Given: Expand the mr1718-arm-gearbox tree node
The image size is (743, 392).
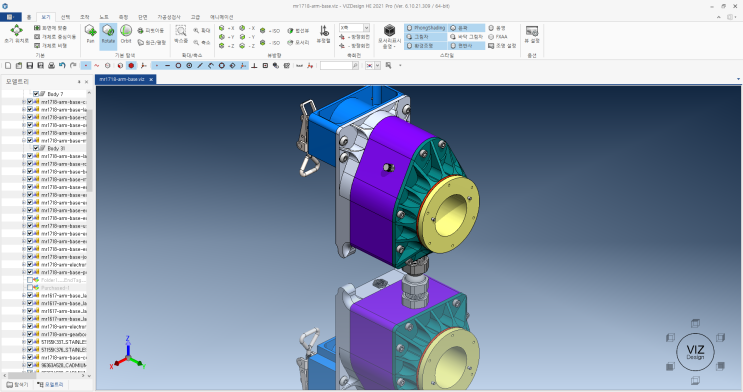Looking at the screenshot, I should 24,334.
